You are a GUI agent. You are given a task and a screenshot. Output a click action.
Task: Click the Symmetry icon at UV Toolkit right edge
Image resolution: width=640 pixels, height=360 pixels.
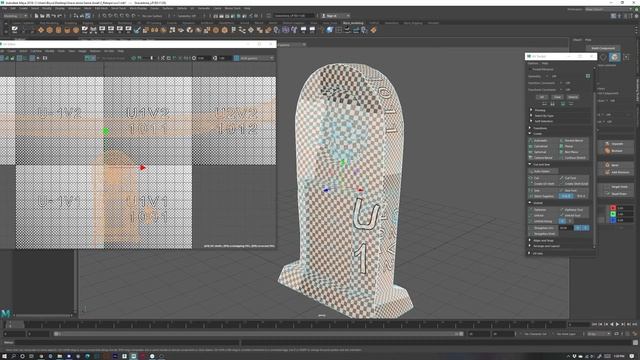588,76
